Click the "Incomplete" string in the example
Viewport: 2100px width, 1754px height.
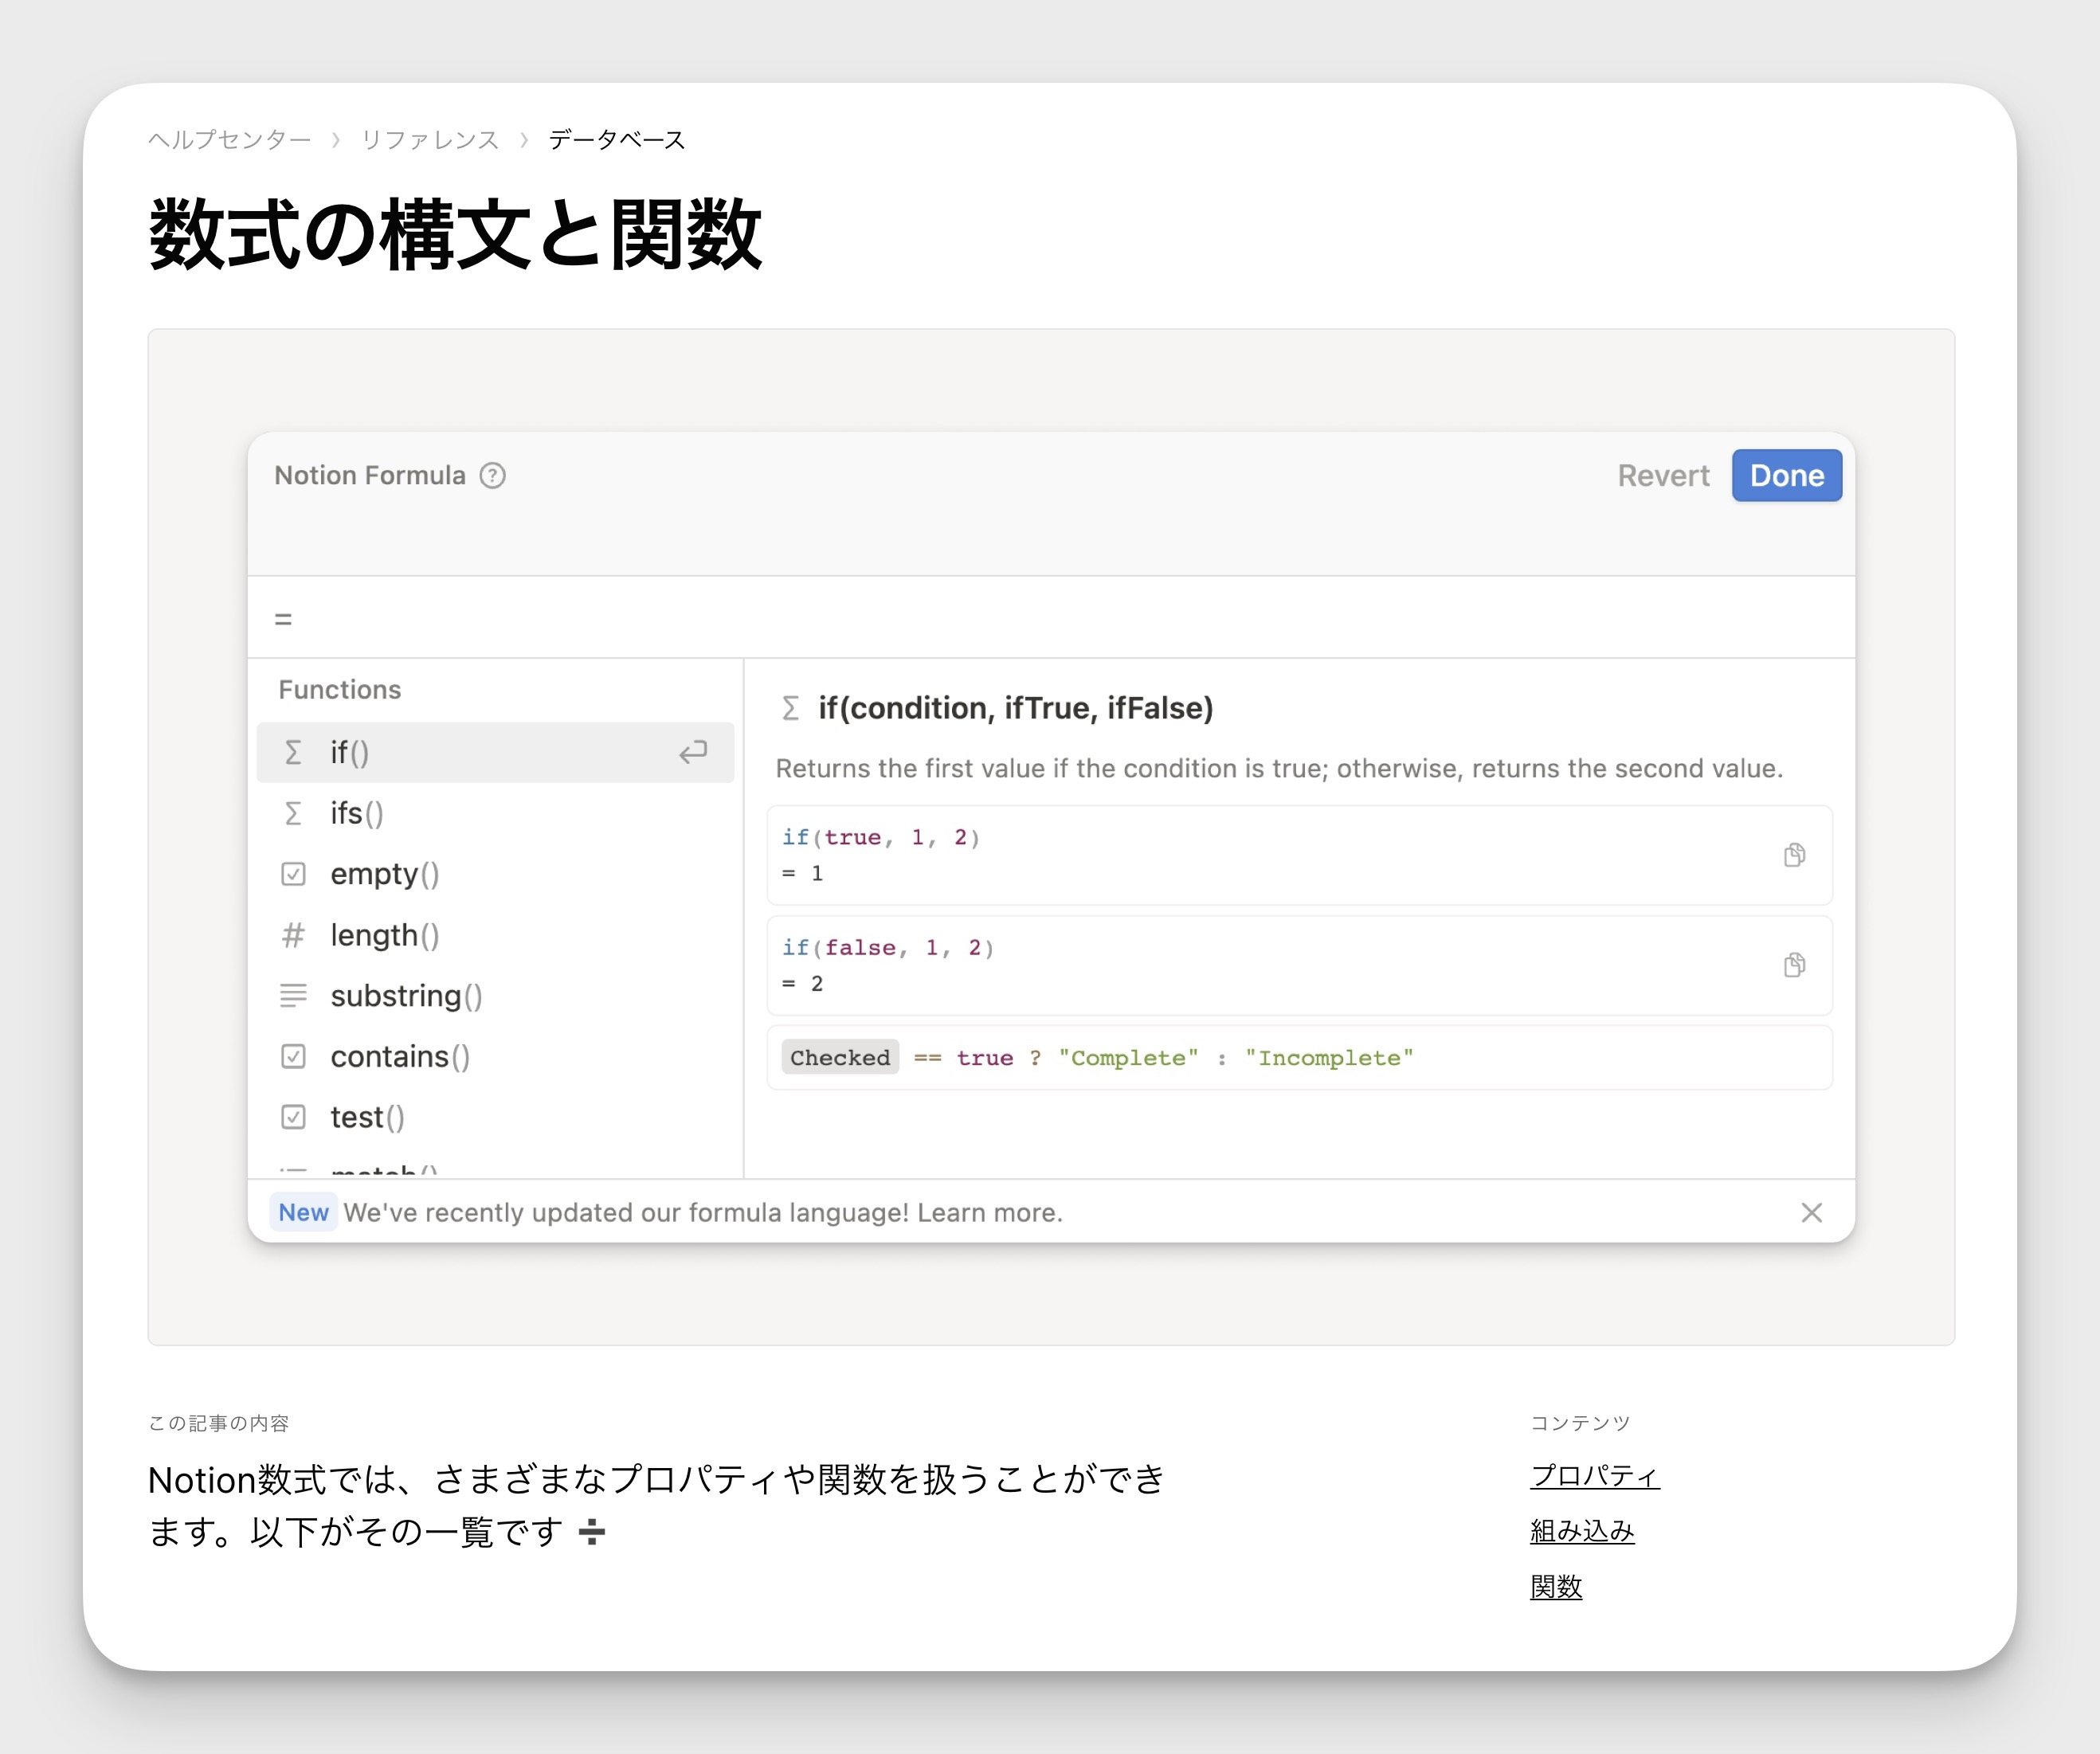[1329, 1058]
